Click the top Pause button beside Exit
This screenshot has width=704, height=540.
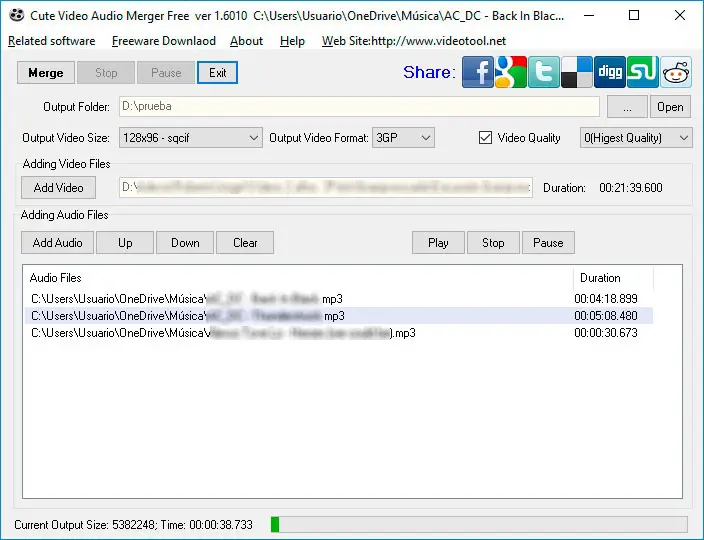click(166, 73)
